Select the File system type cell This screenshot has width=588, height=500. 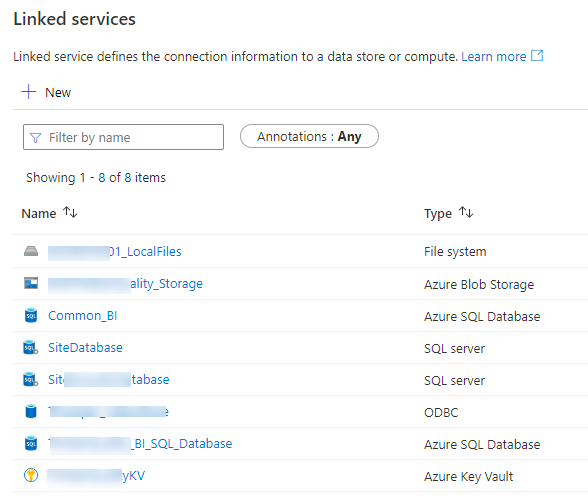pos(455,251)
